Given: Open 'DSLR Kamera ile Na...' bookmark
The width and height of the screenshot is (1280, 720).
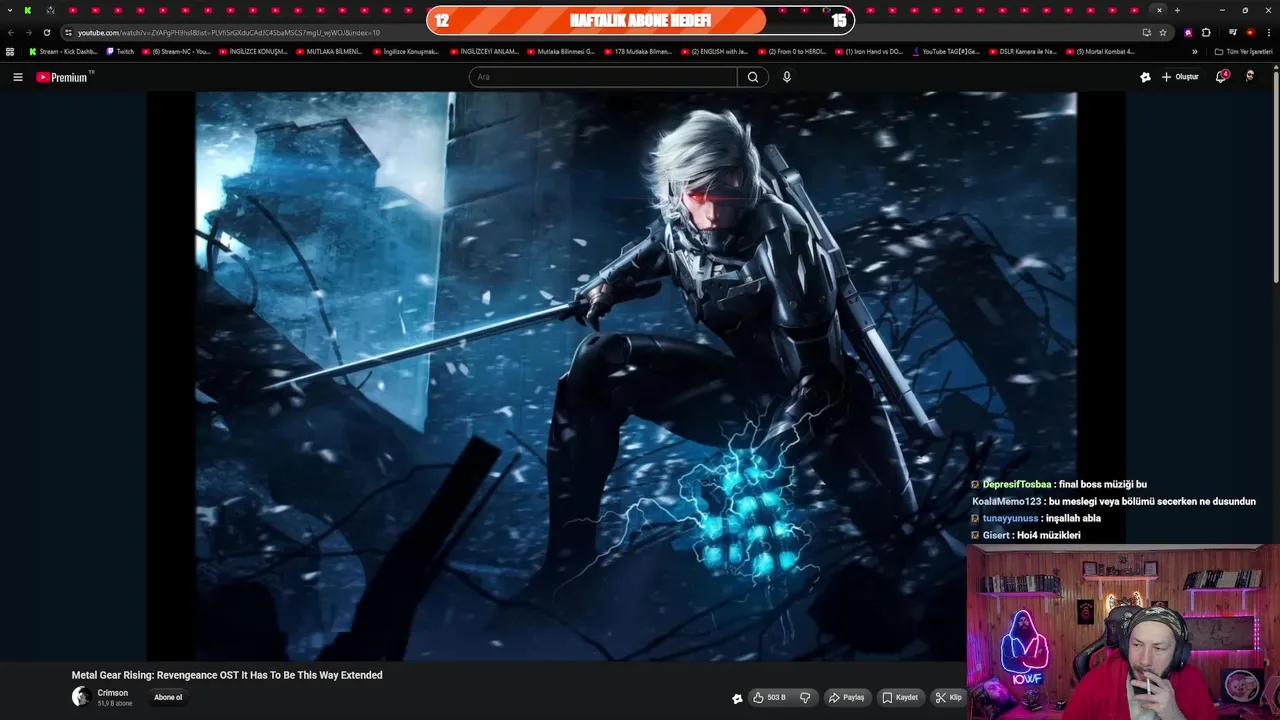Looking at the screenshot, I should tap(1022, 51).
